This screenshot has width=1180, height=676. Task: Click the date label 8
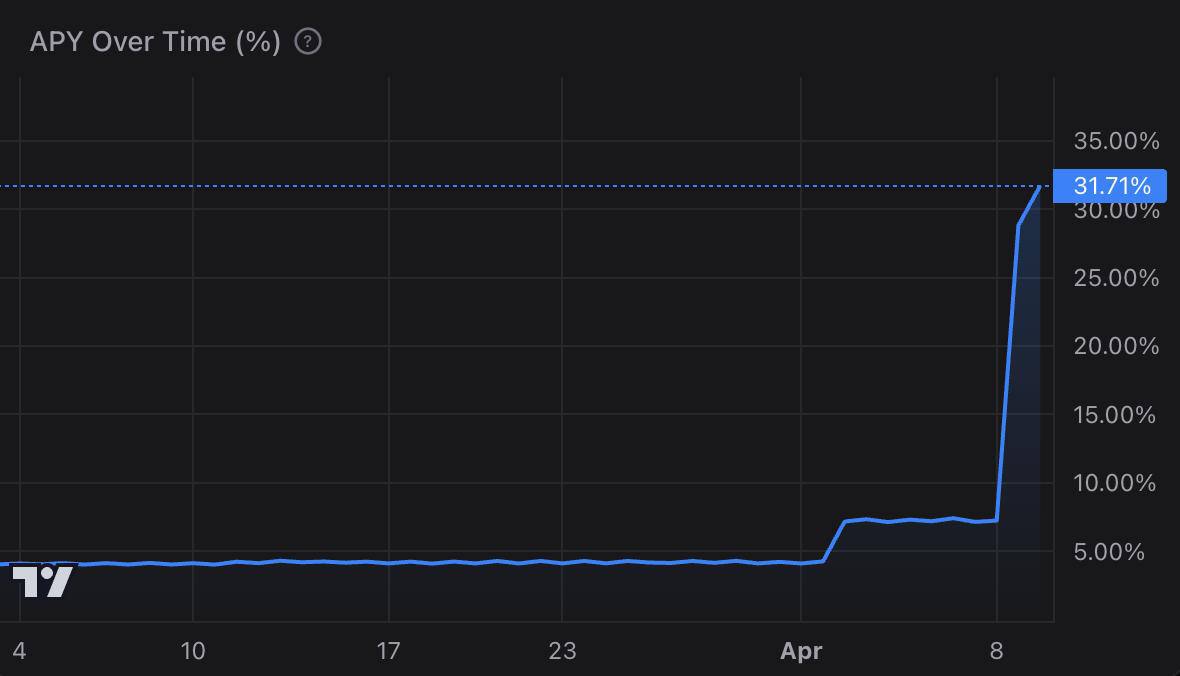pyautogui.click(x=996, y=650)
